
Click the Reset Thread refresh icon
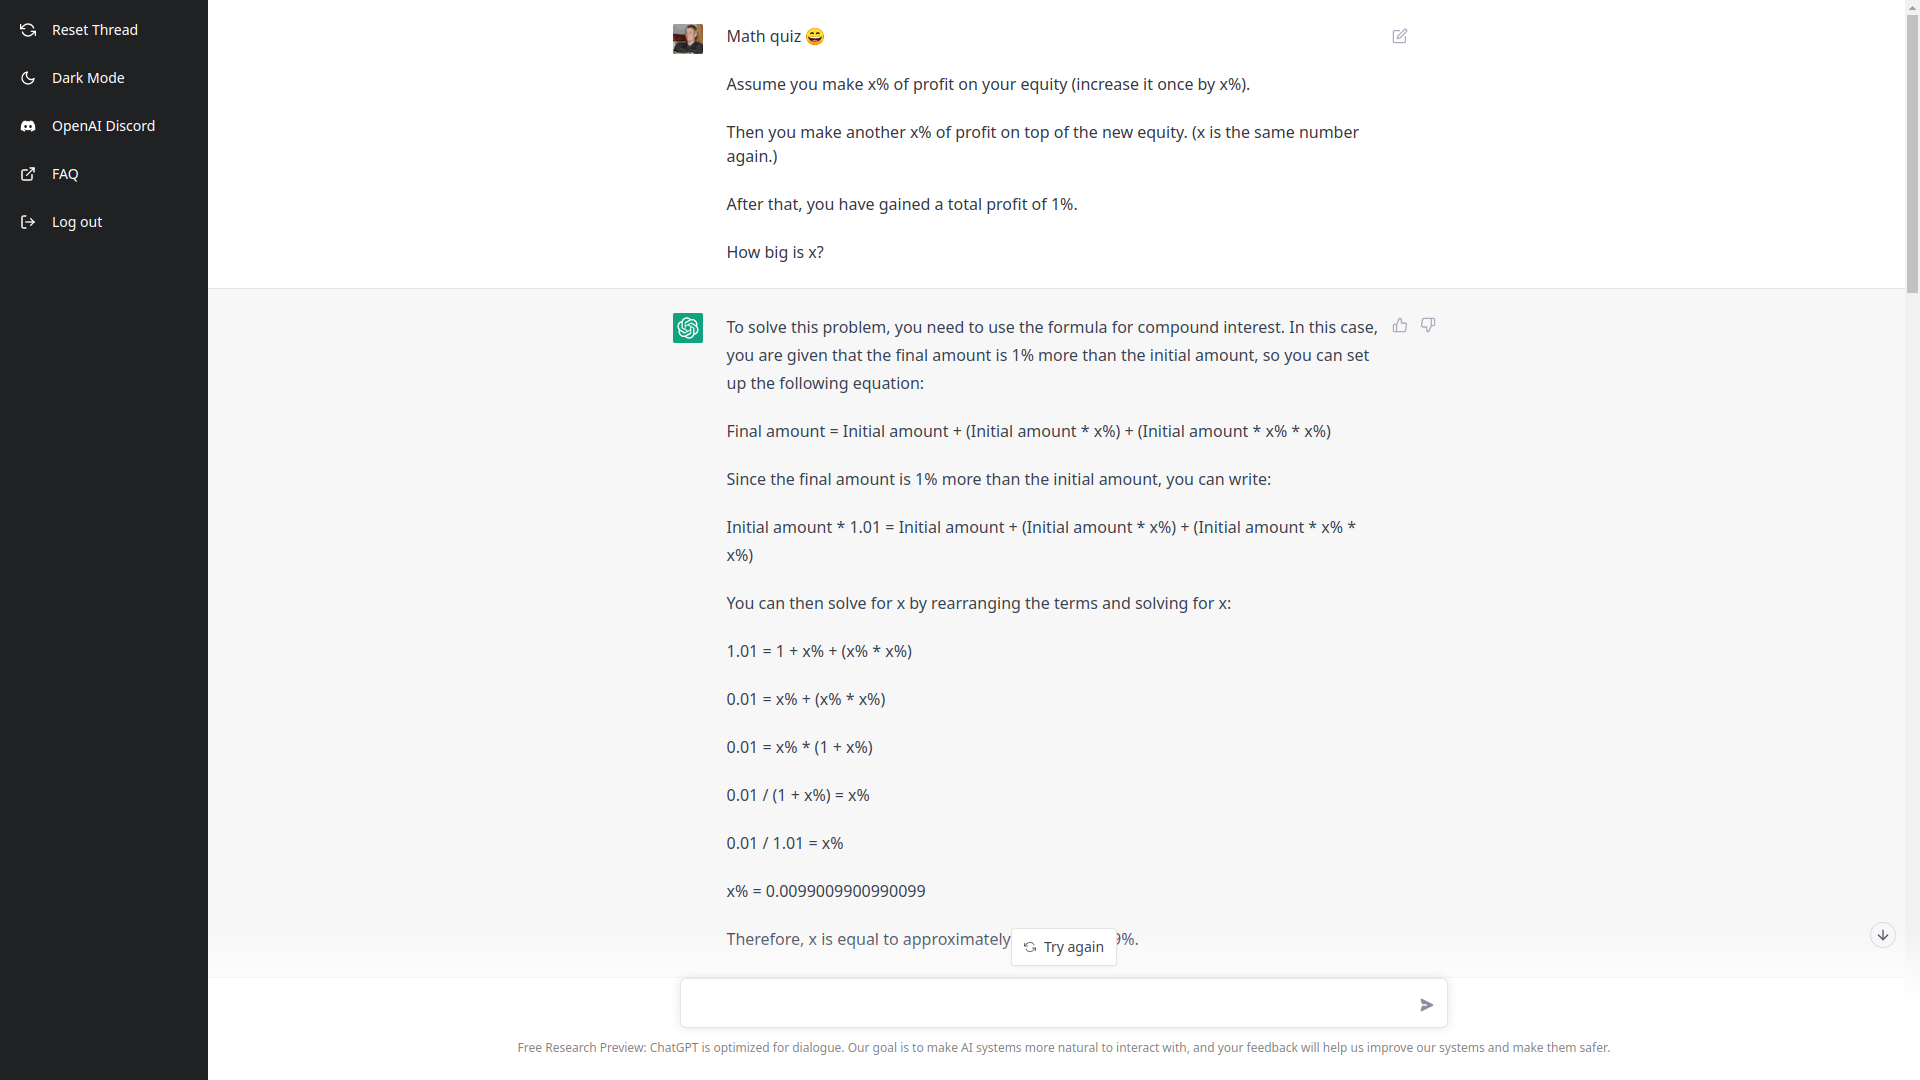(x=28, y=30)
